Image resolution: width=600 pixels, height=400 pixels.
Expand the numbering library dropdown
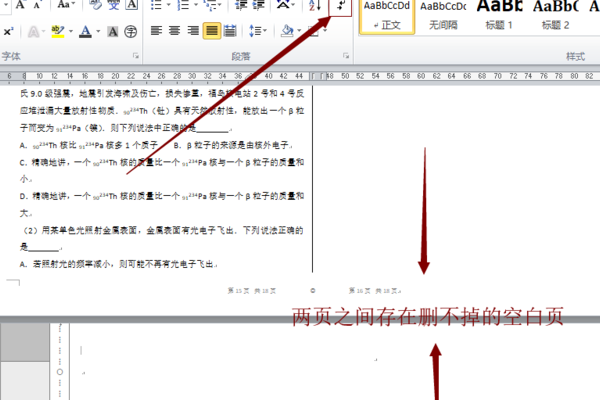[196, 5]
